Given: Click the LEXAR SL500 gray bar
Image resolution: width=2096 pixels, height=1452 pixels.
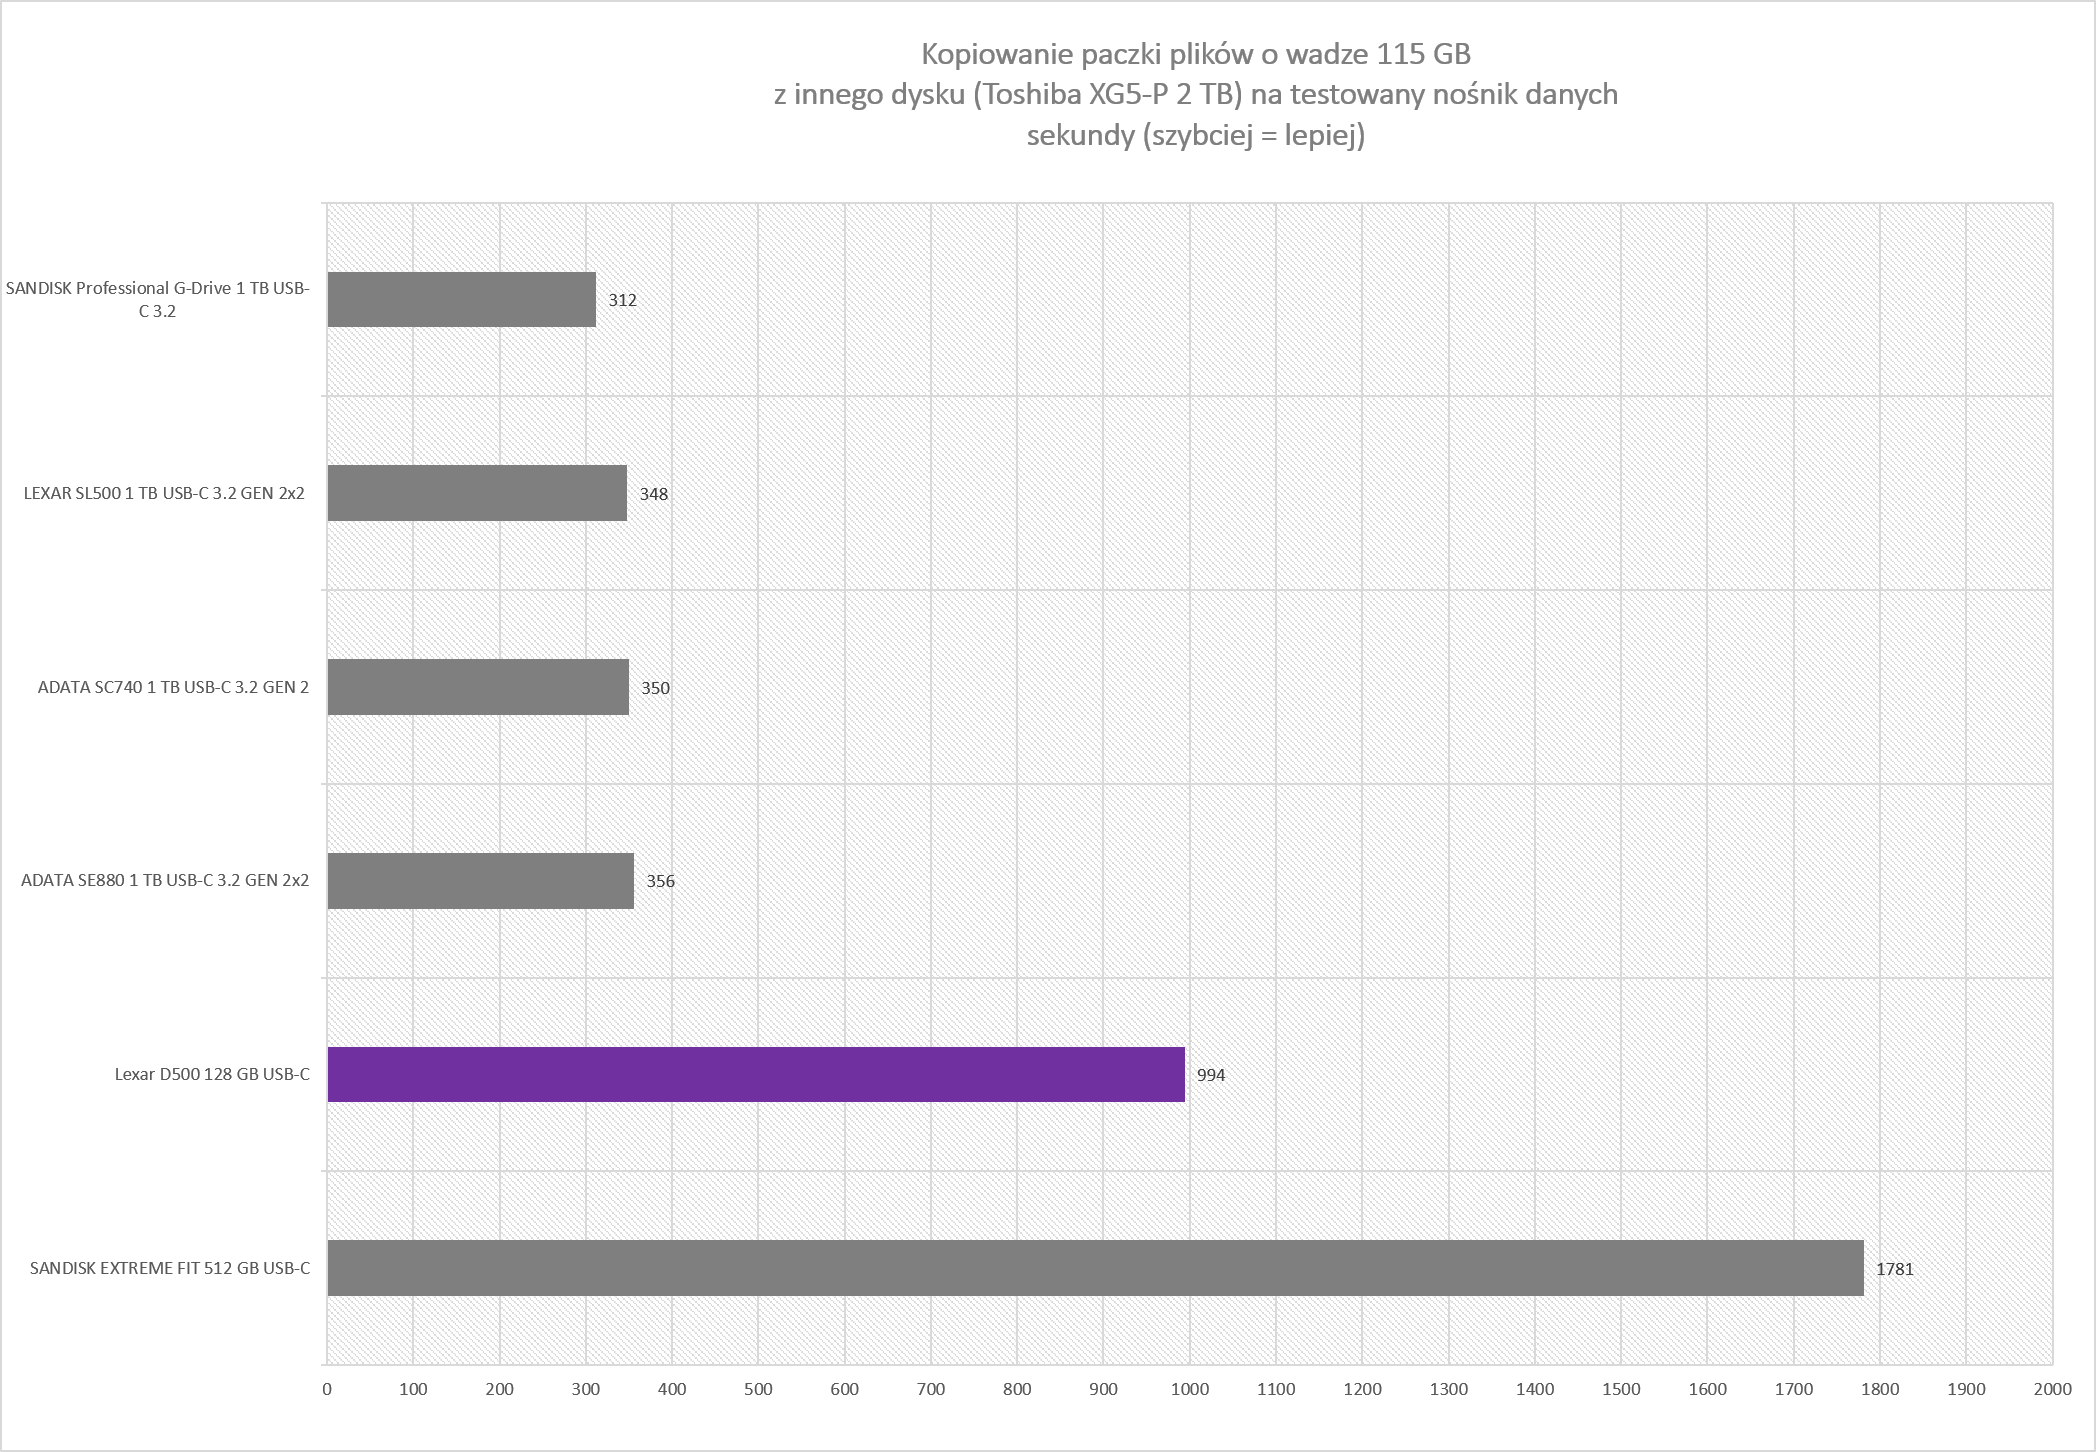Looking at the screenshot, I should [x=477, y=493].
